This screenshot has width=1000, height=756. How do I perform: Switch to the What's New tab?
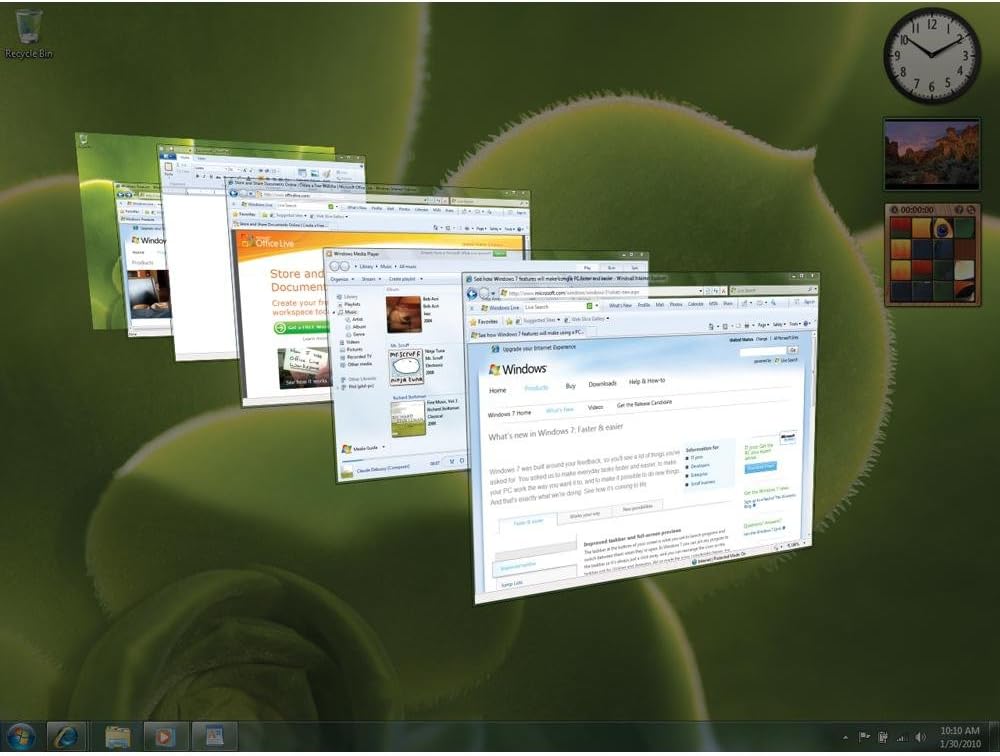pos(560,410)
